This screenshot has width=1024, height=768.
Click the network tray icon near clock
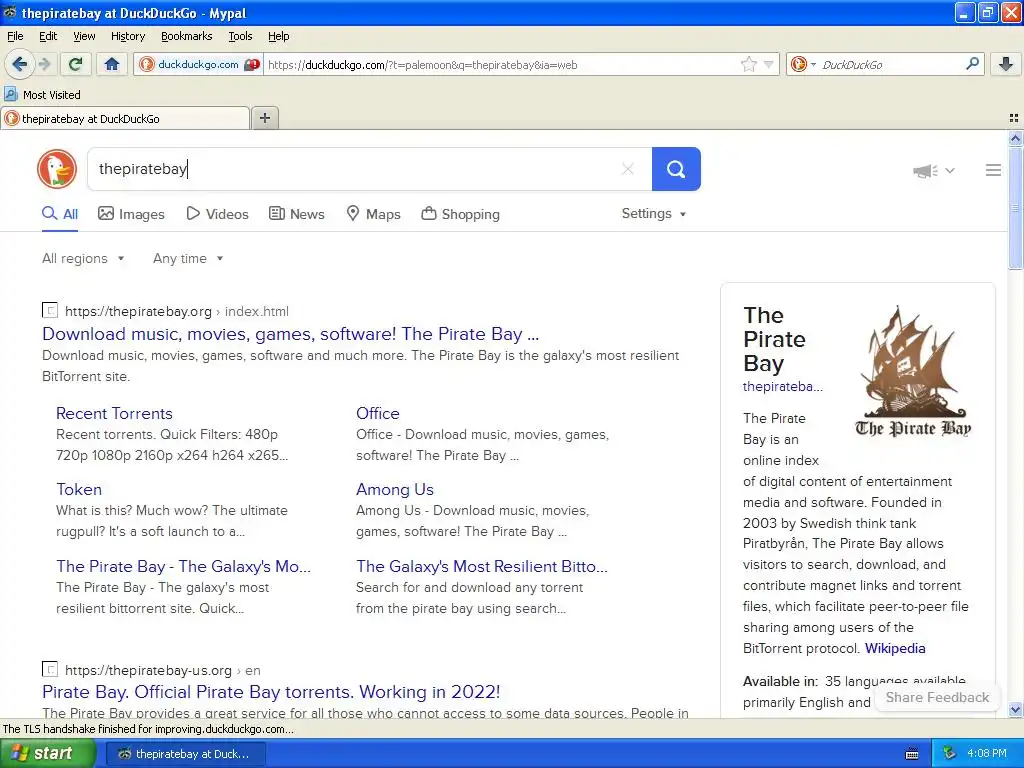click(949, 754)
